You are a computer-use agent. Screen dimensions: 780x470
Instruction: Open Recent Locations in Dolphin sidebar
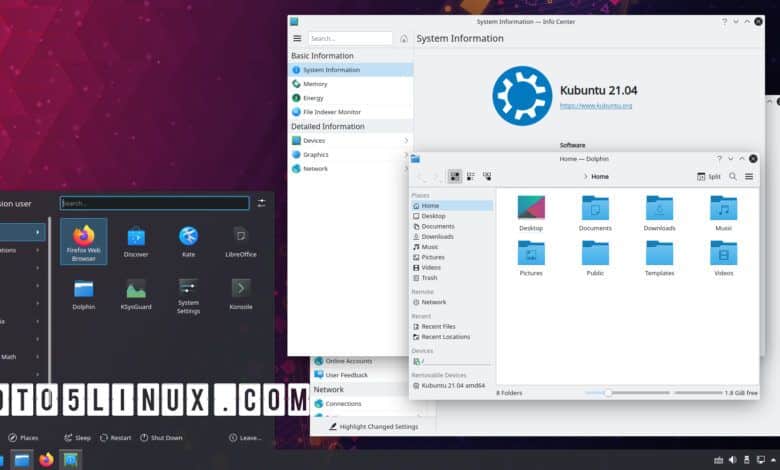(452, 337)
